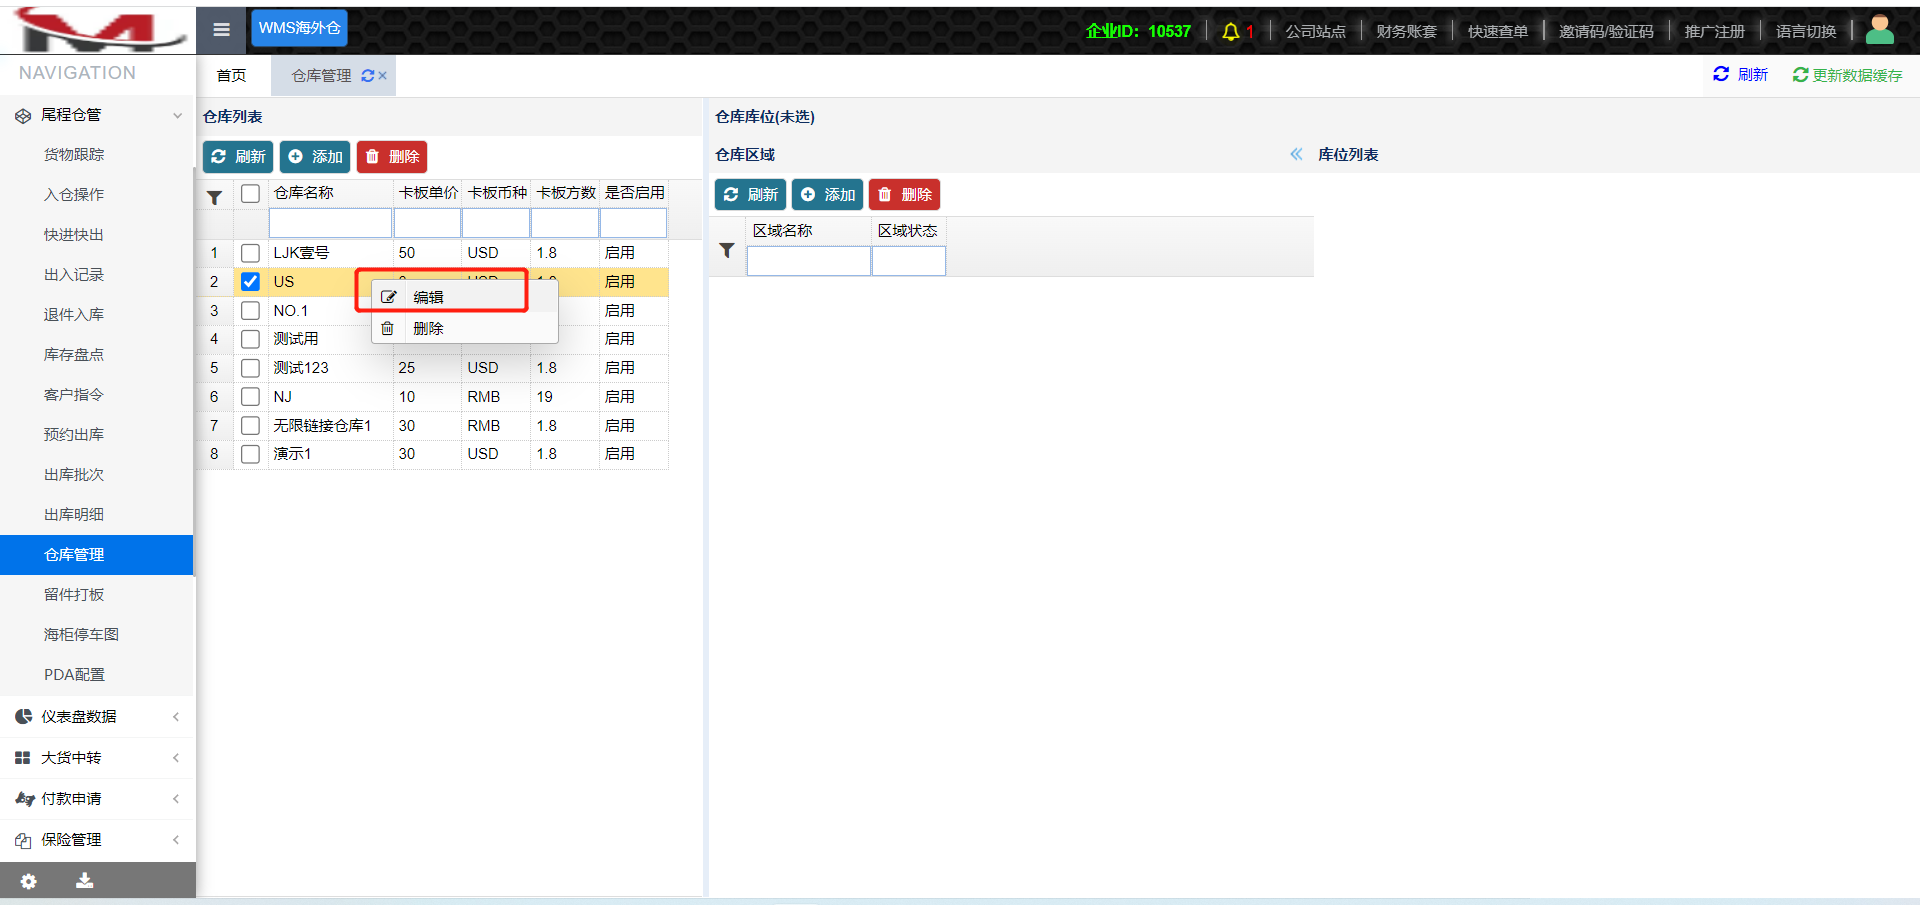Click the filter funnel in warehouse list
The height and width of the screenshot is (905, 1920).
point(215,198)
